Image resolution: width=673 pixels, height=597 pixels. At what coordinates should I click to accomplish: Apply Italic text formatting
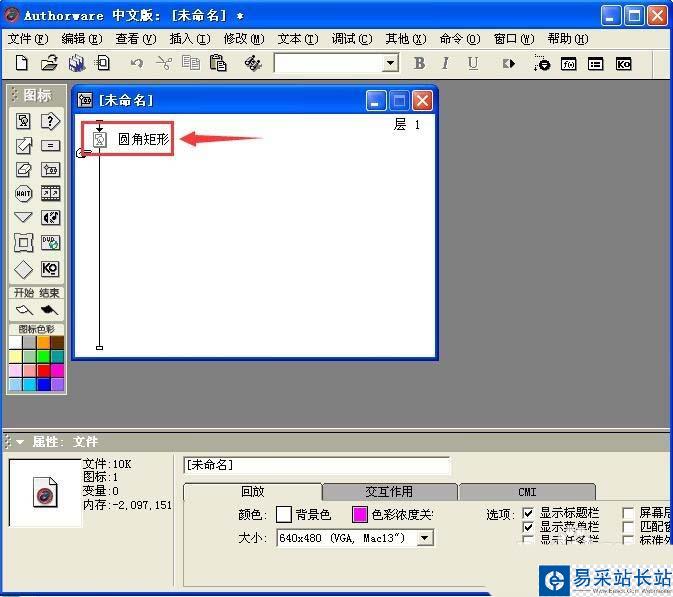click(x=446, y=64)
